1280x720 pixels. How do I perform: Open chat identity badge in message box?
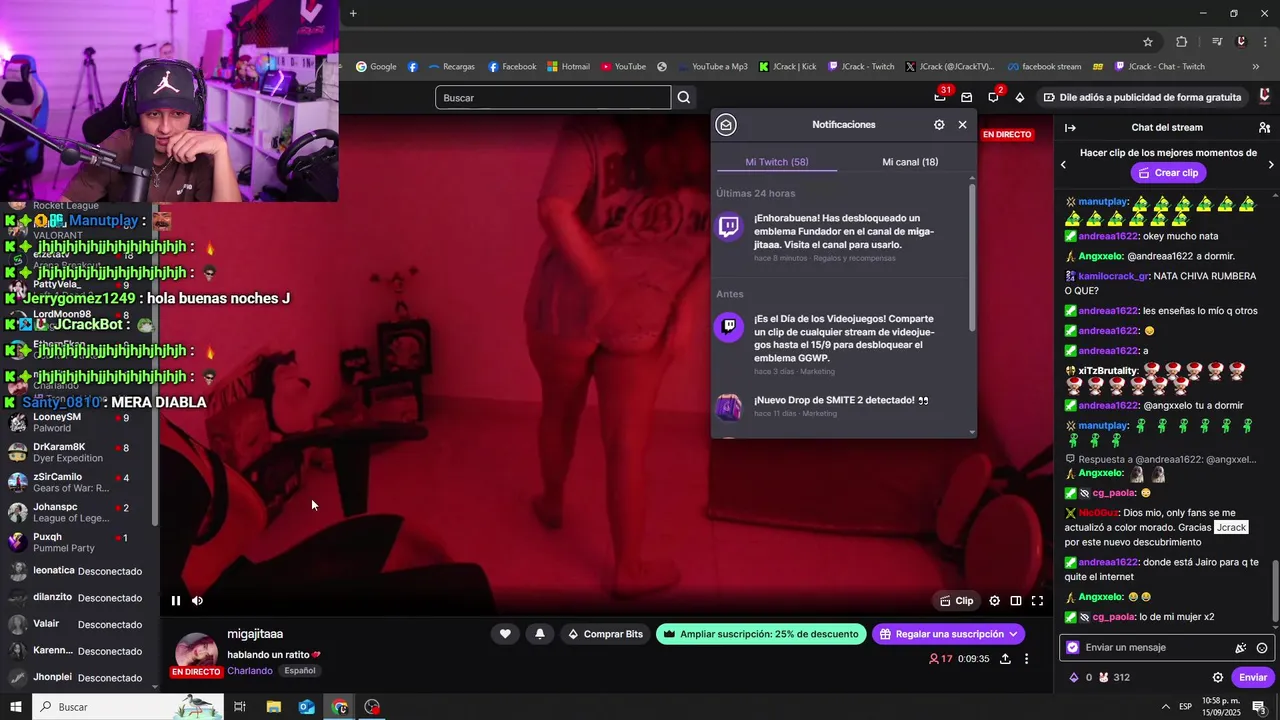coord(1073,647)
